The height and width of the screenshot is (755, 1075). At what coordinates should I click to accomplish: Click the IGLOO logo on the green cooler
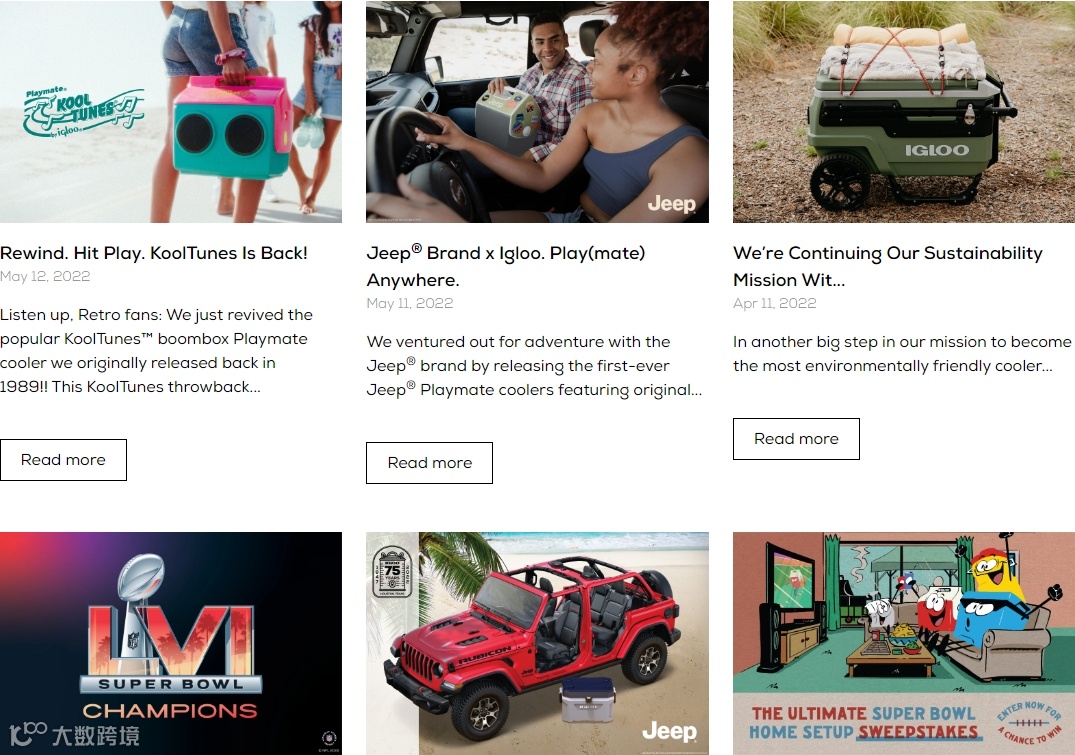tap(937, 150)
